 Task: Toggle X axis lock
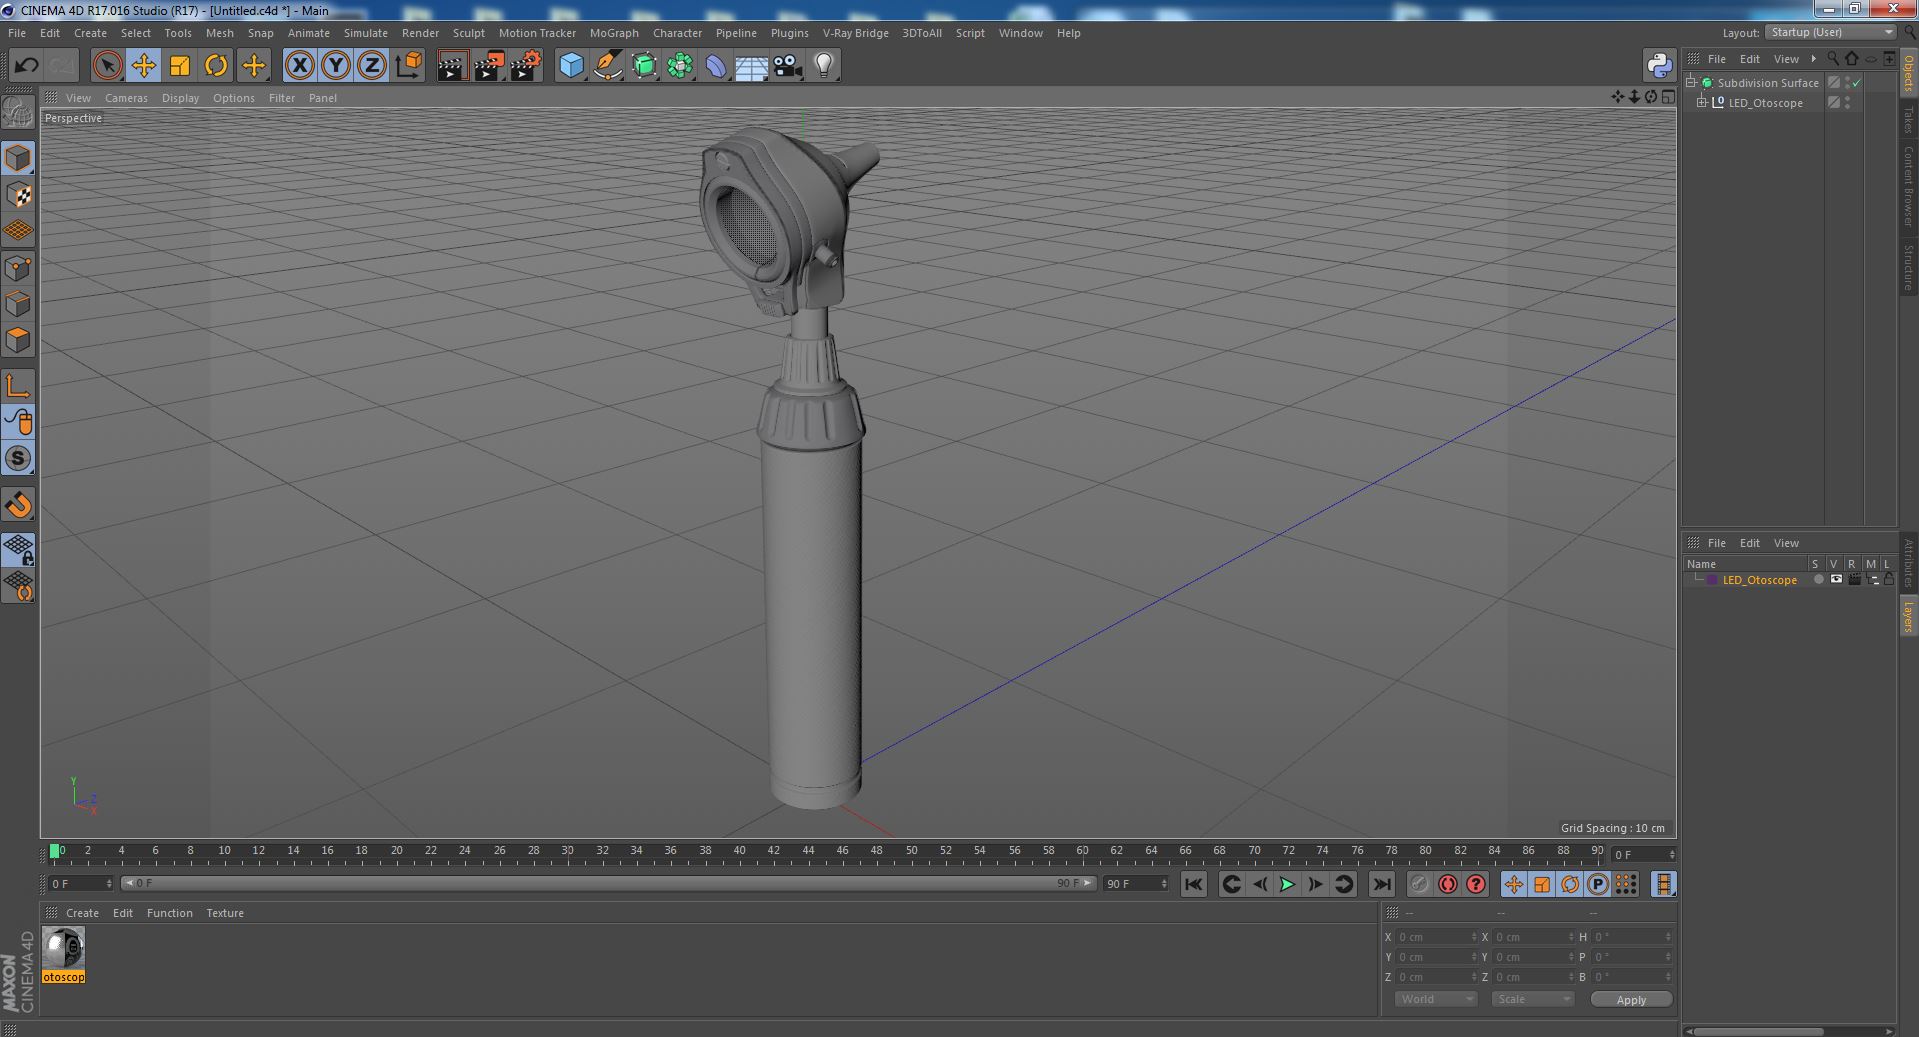click(299, 66)
